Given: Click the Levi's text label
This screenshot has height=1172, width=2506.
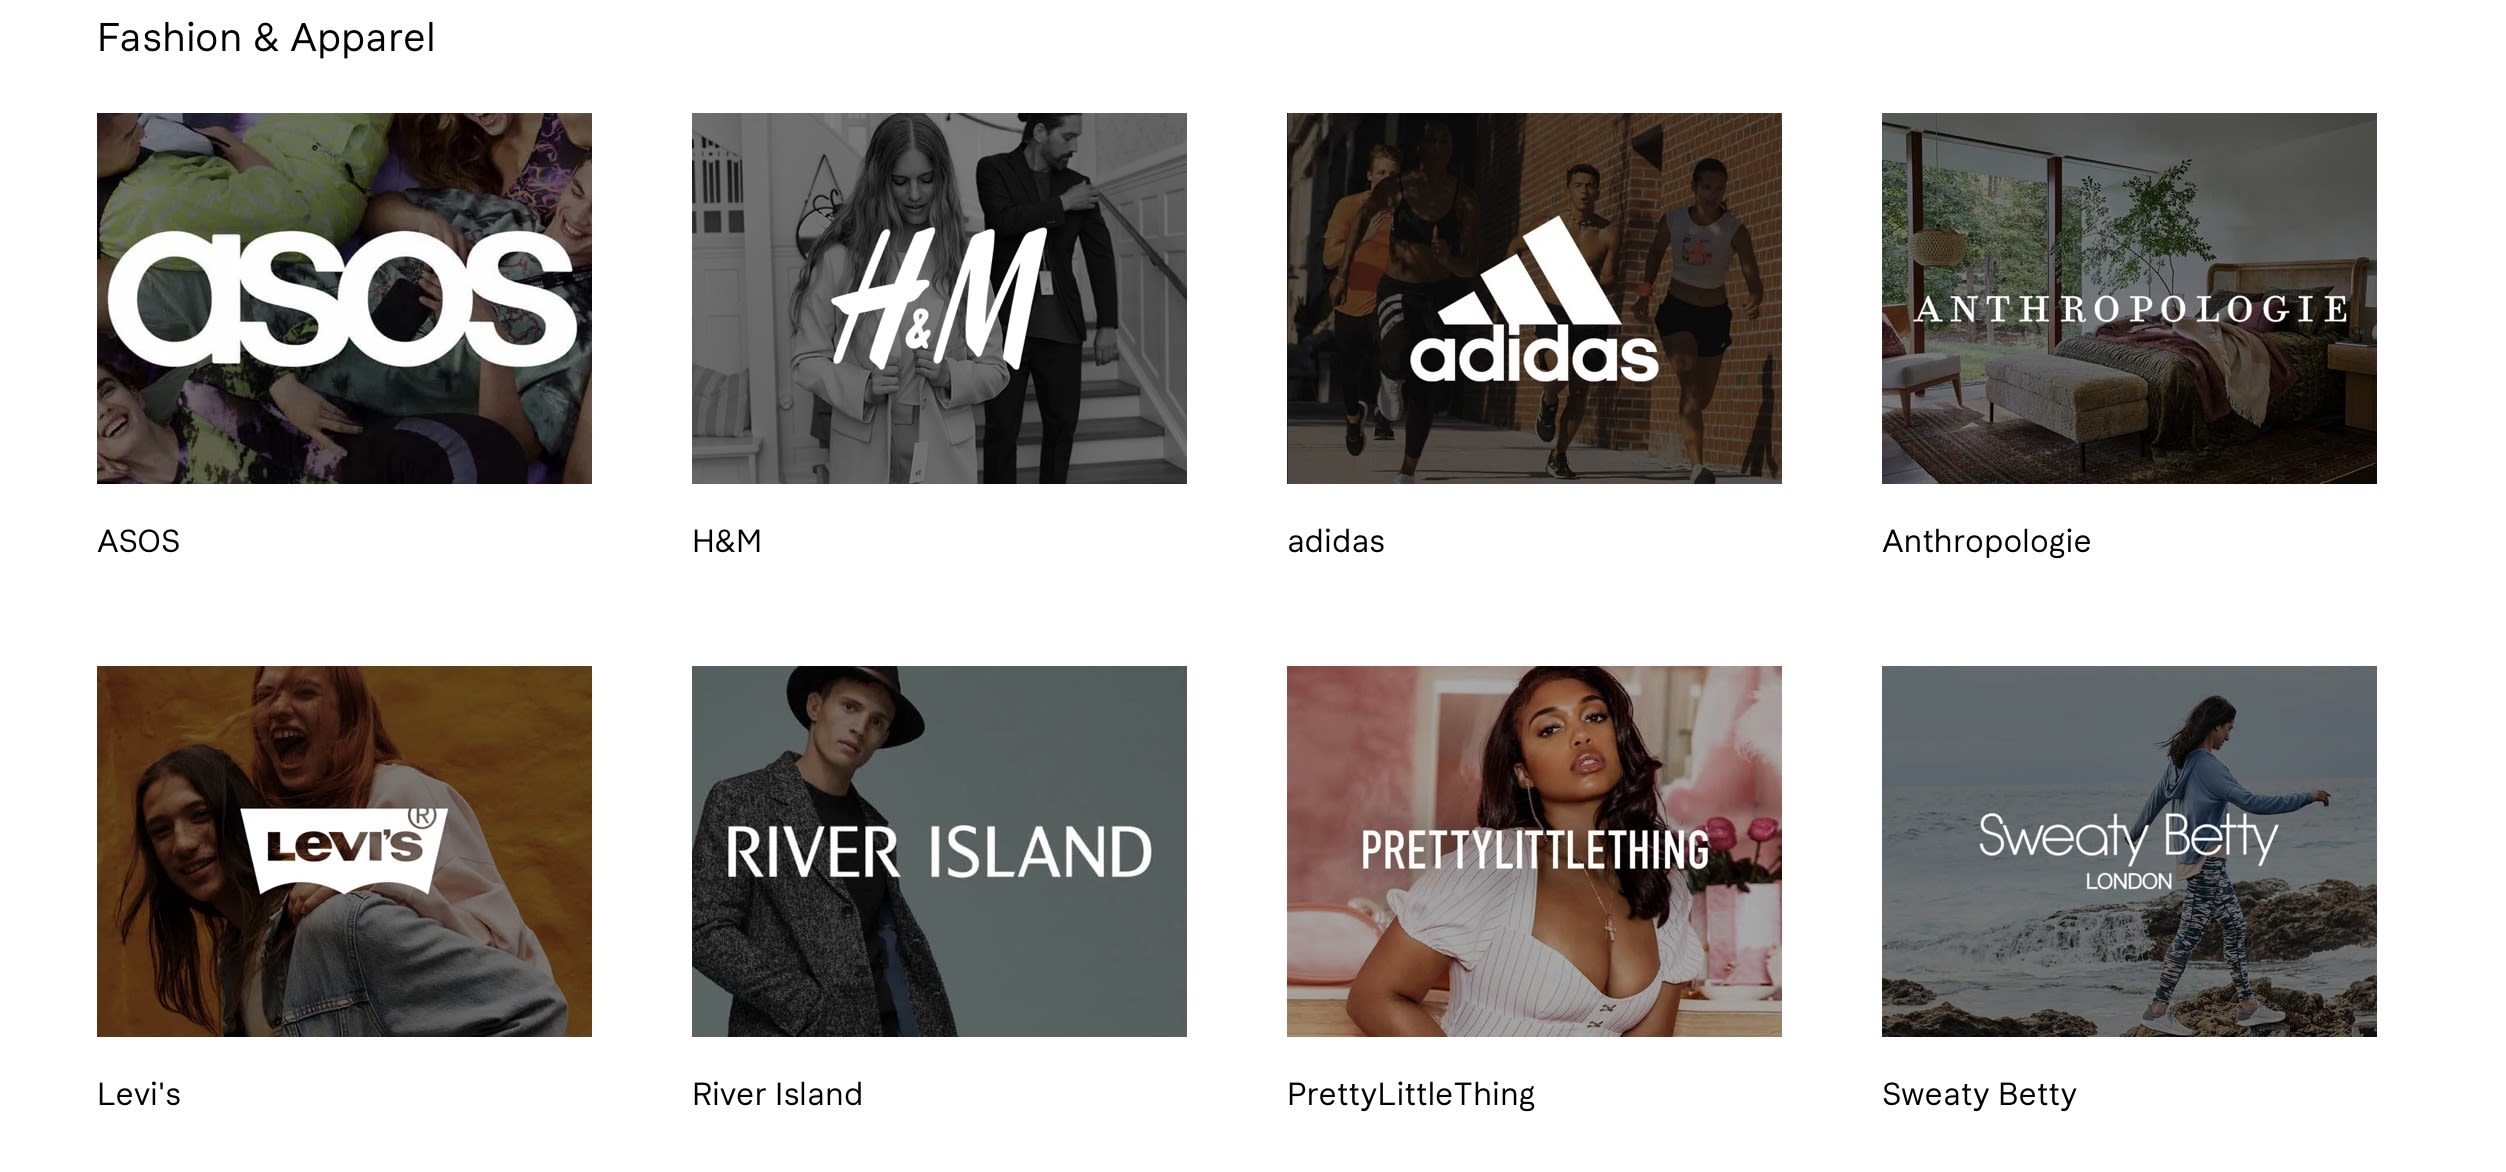Looking at the screenshot, I should click(x=139, y=1094).
